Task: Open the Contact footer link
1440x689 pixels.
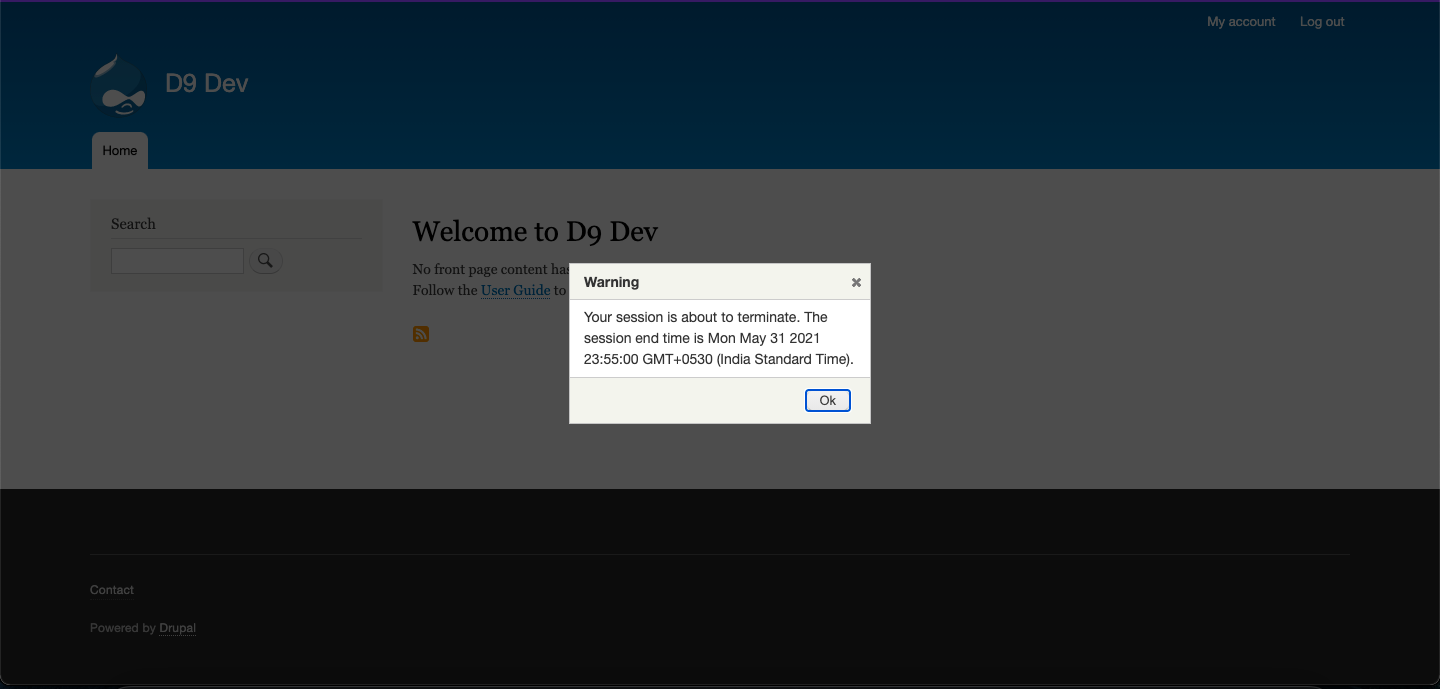Action: coord(112,590)
